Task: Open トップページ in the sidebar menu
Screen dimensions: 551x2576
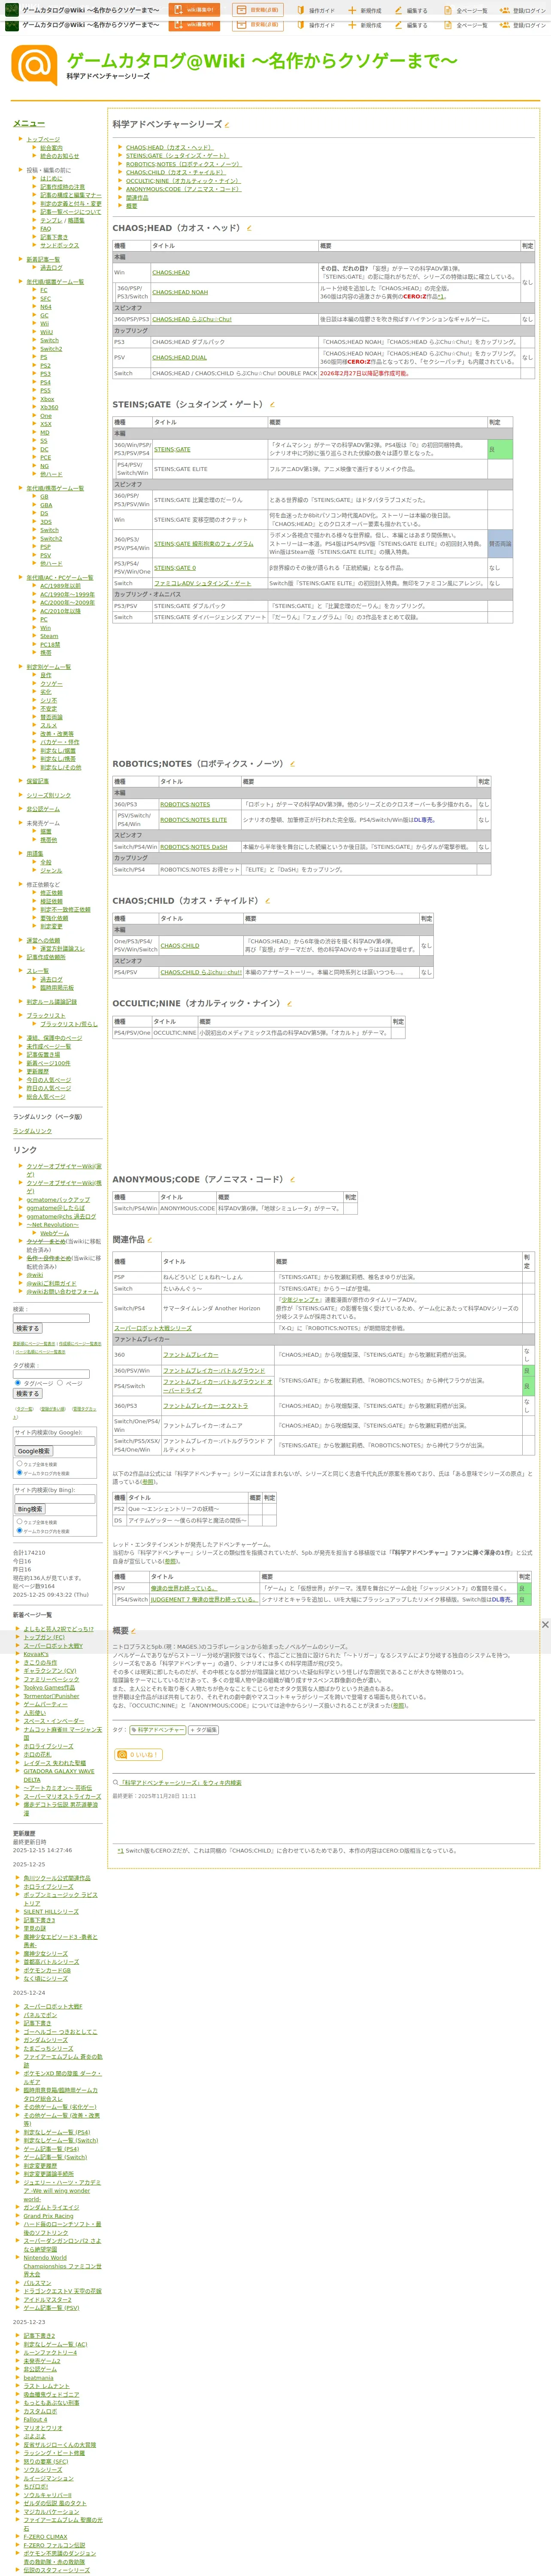Action: point(43,139)
